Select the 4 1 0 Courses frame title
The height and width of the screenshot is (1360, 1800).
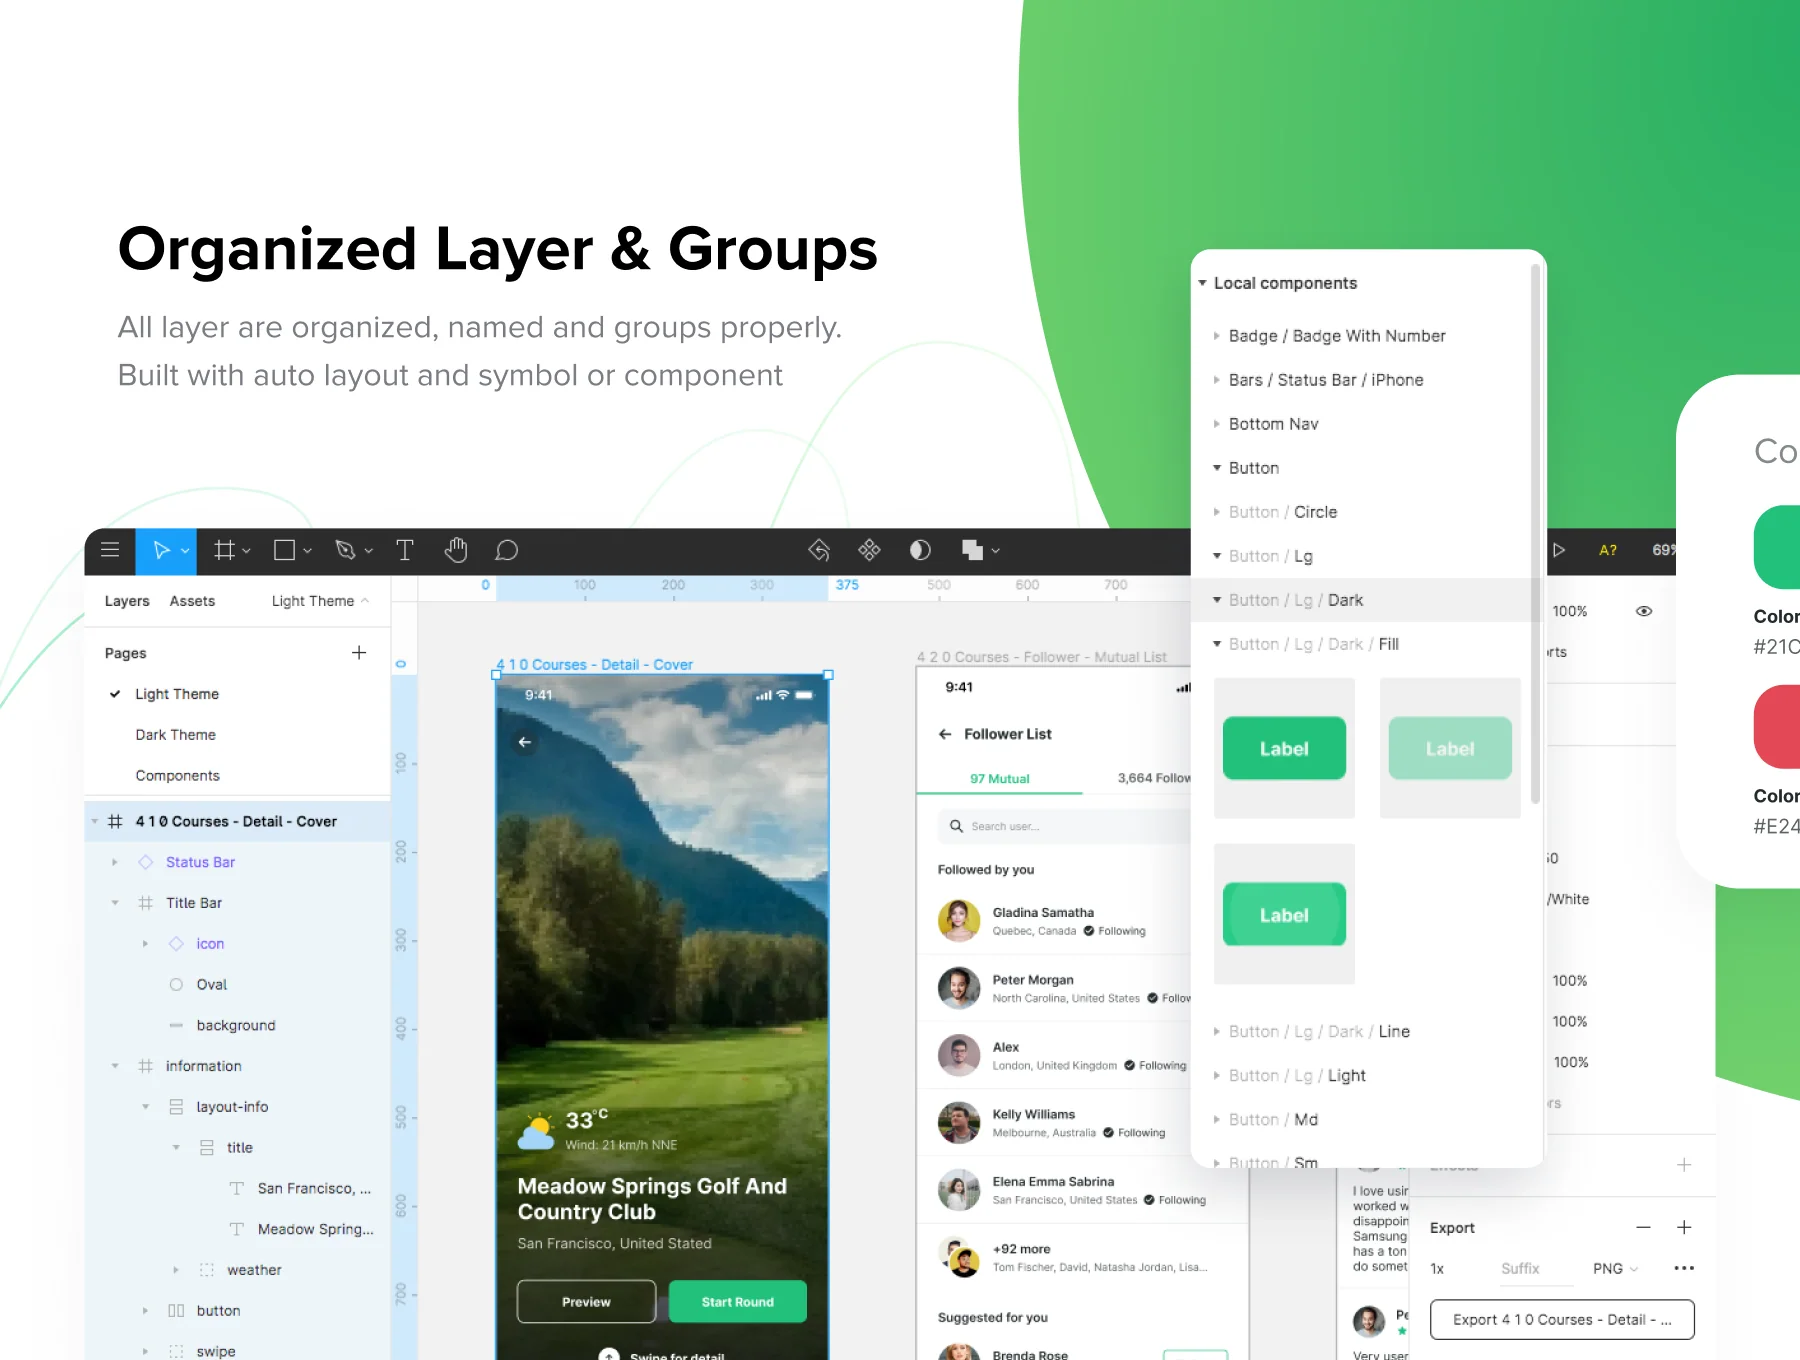(595, 665)
